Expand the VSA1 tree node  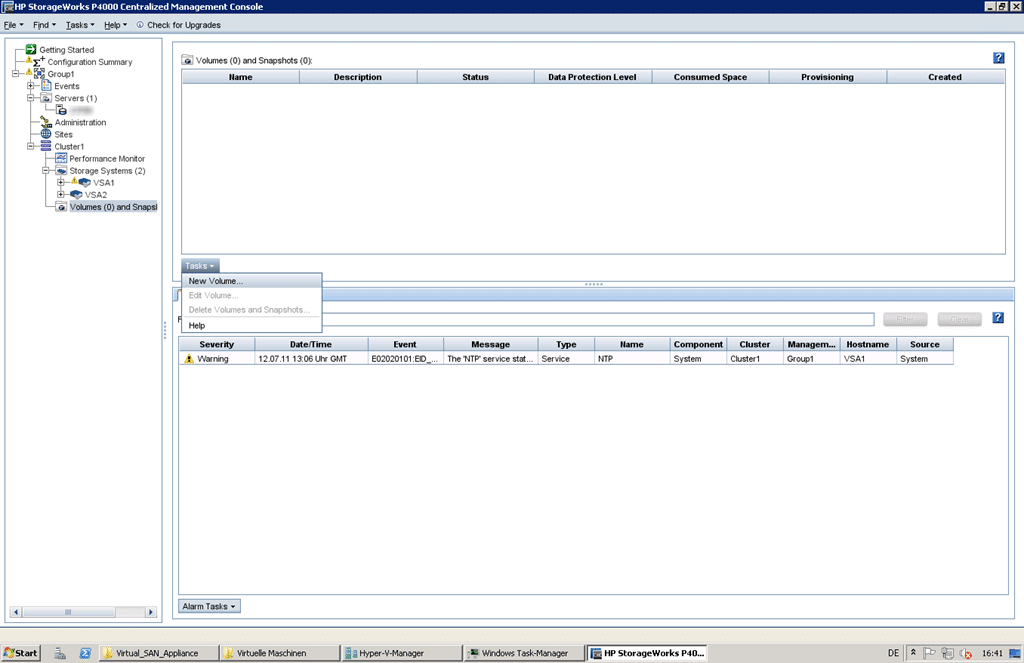pyautogui.click(x=61, y=182)
